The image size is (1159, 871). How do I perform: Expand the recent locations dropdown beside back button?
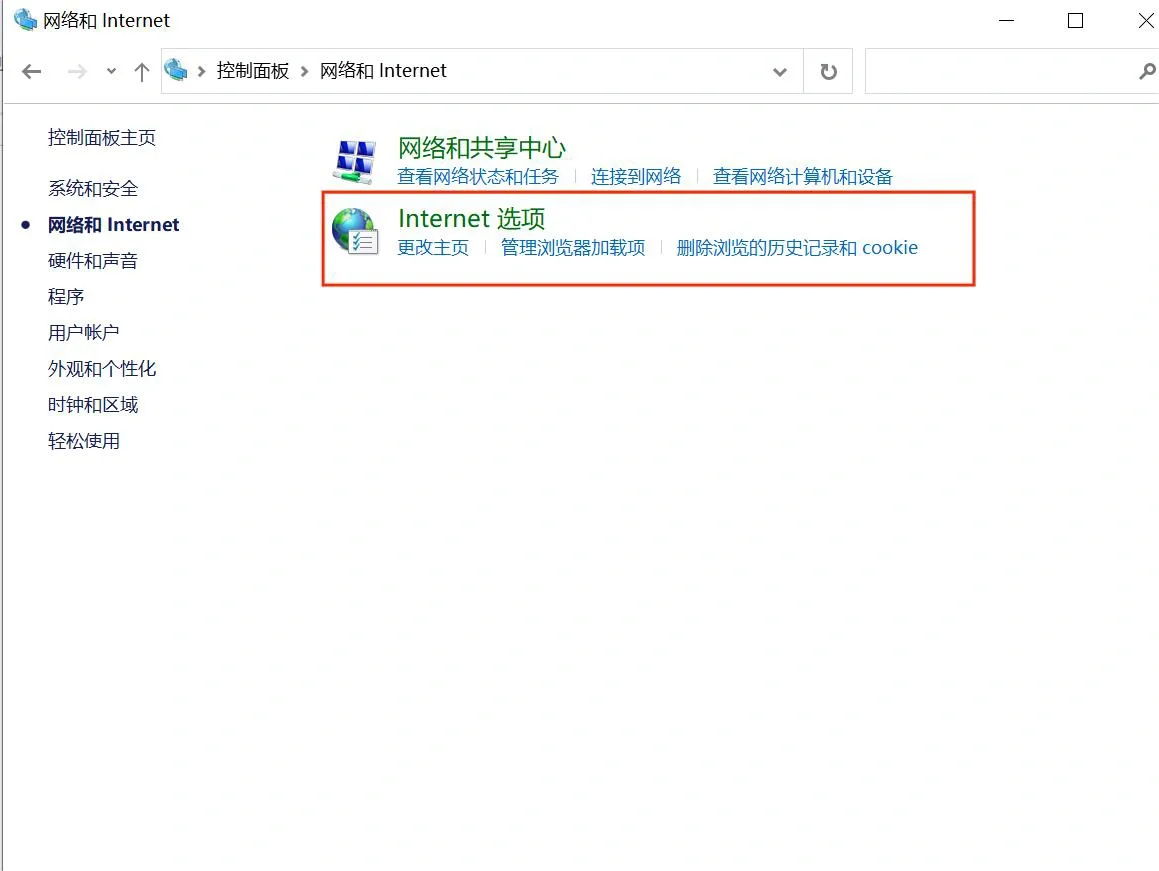(x=110, y=72)
